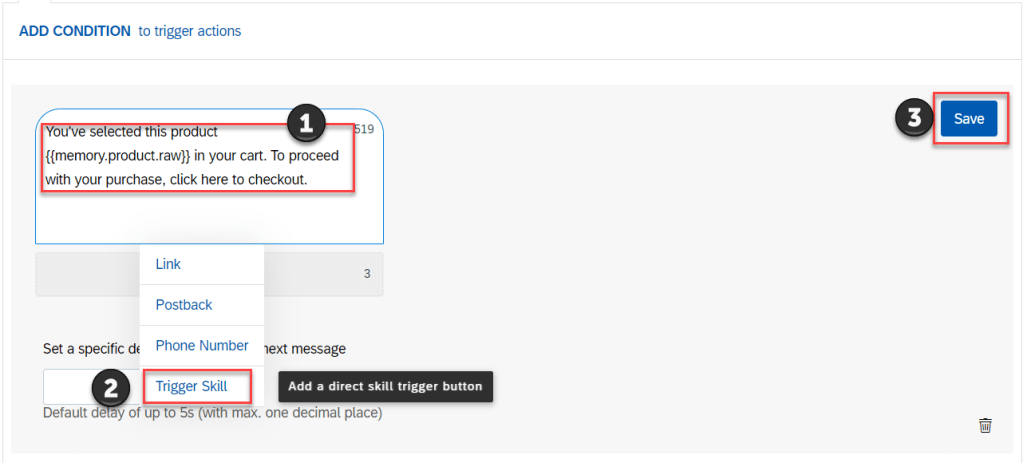This screenshot has height=463, width=1023.
Task: Click the numbered badge 2 marker
Action: [112, 387]
